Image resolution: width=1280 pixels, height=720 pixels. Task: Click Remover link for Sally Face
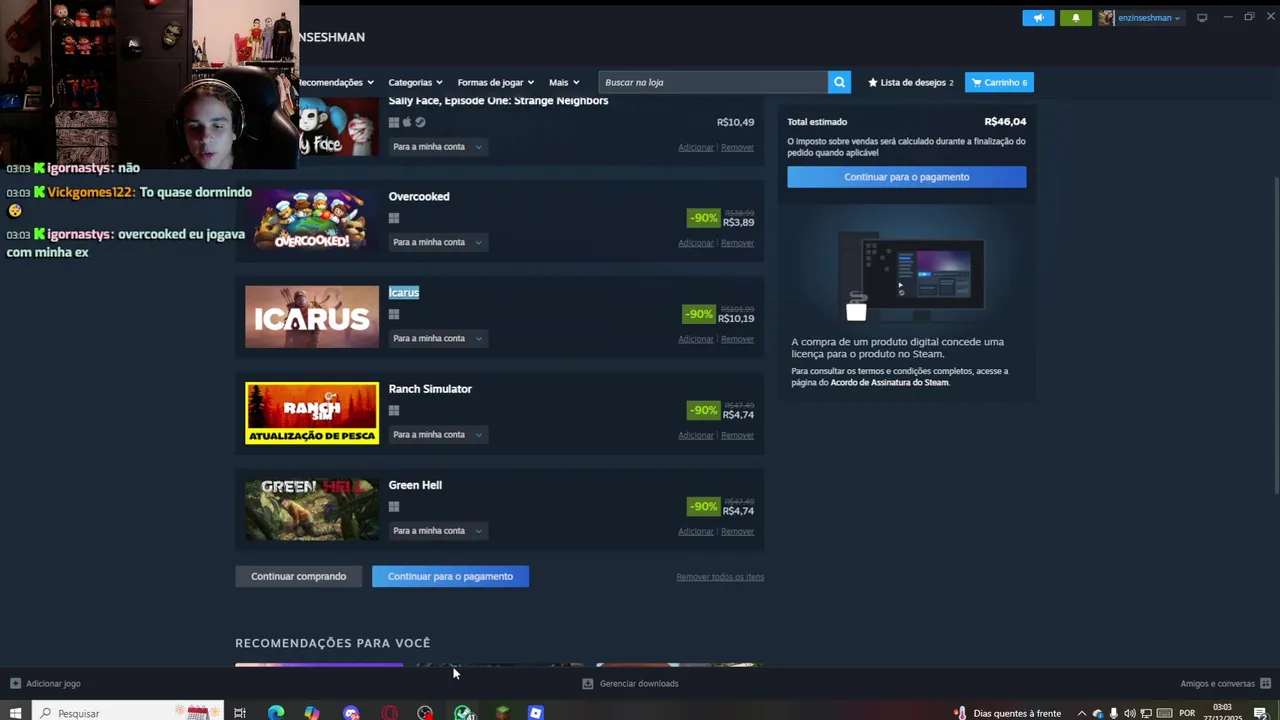click(x=737, y=147)
